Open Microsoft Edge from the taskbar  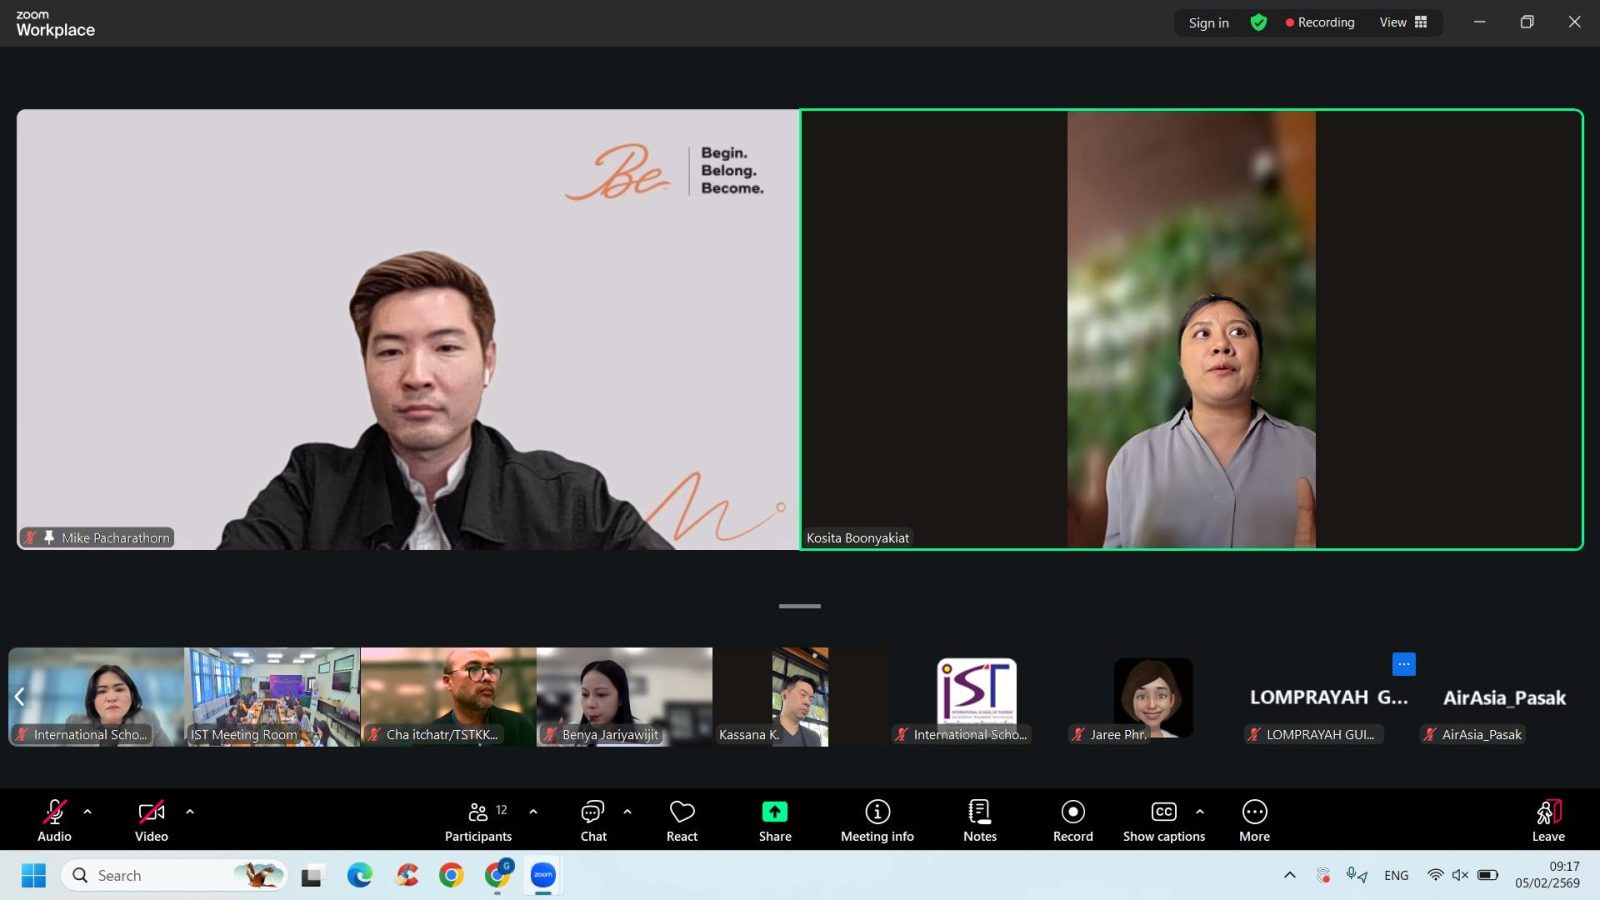click(360, 876)
